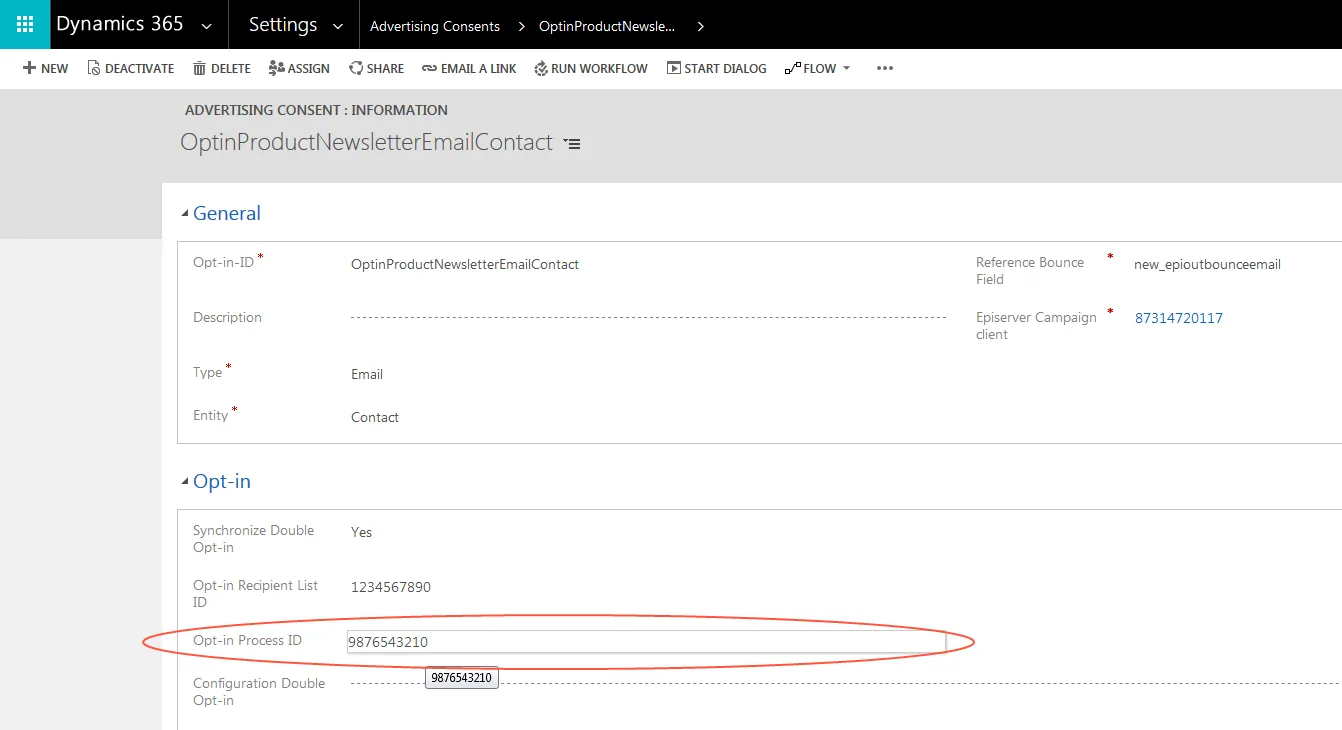
Task: Click the FLOW connector icon
Action: tap(793, 68)
